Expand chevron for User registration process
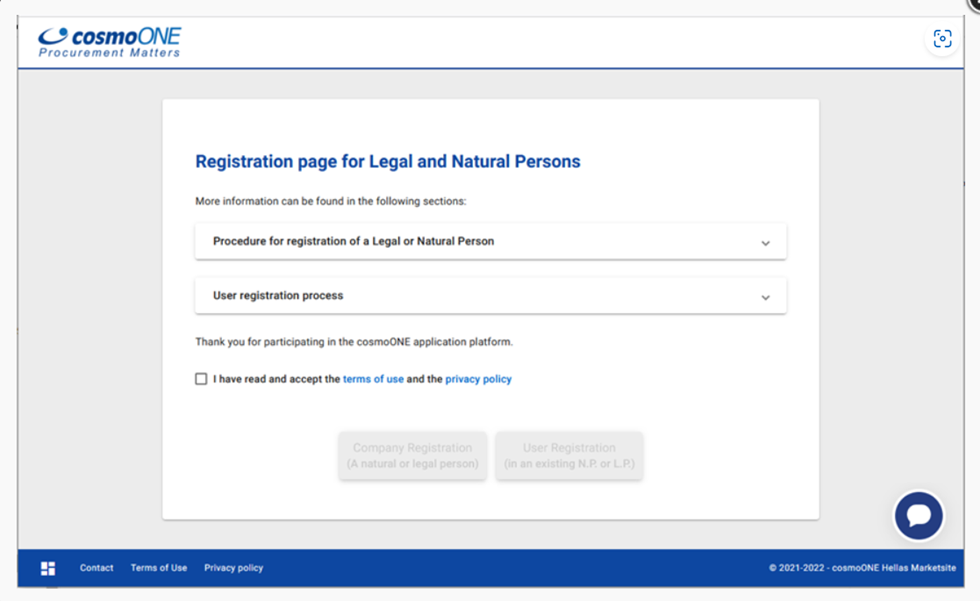 [765, 297]
